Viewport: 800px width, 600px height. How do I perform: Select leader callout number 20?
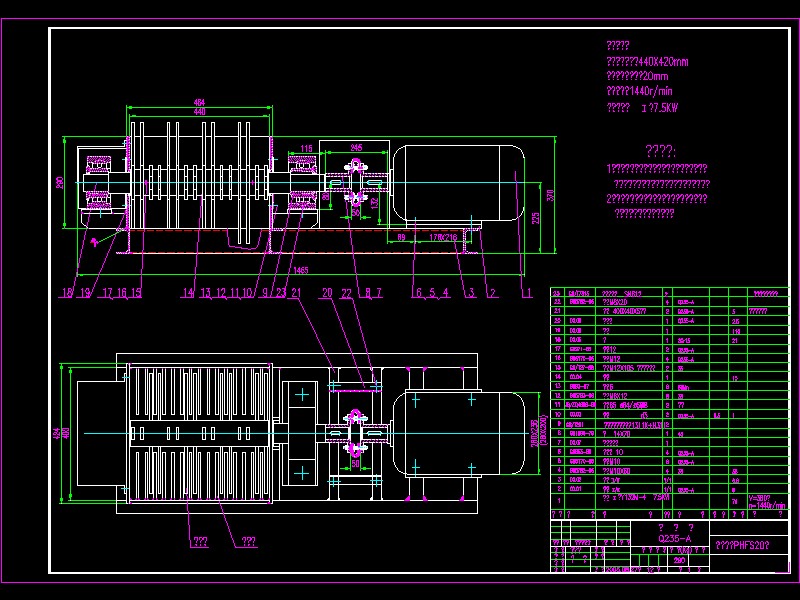327,293
